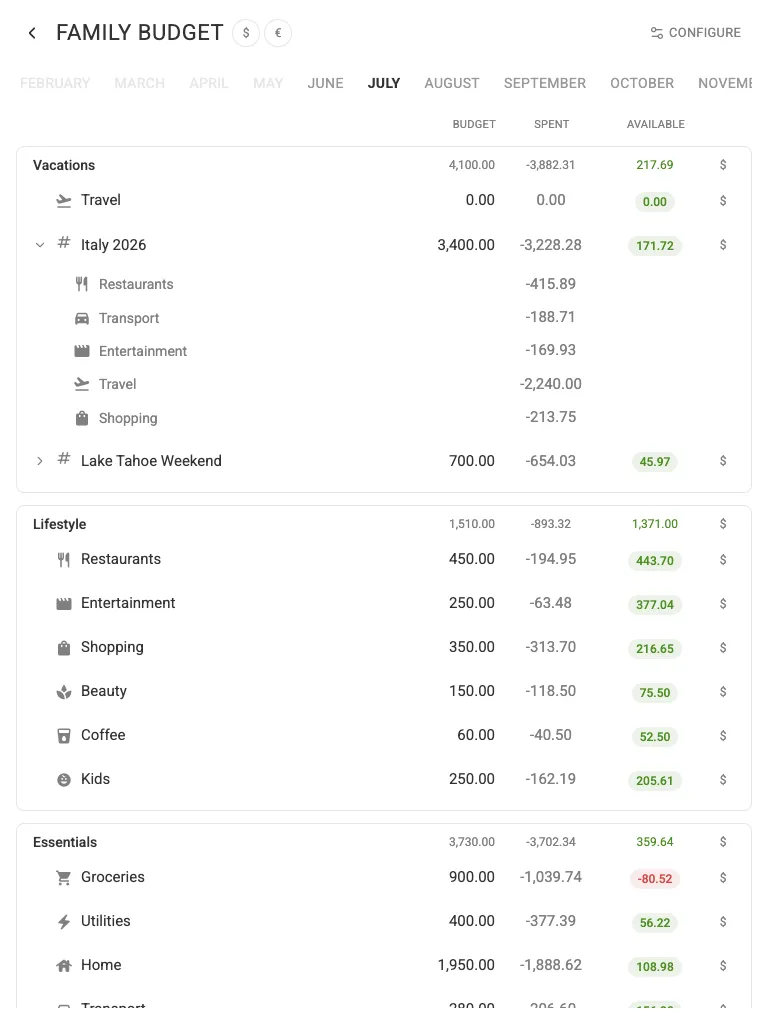Image resolution: width=768 pixels, height=1024 pixels.
Task: Click Groceries negative available badge -80.52
Action: [655, 879]
